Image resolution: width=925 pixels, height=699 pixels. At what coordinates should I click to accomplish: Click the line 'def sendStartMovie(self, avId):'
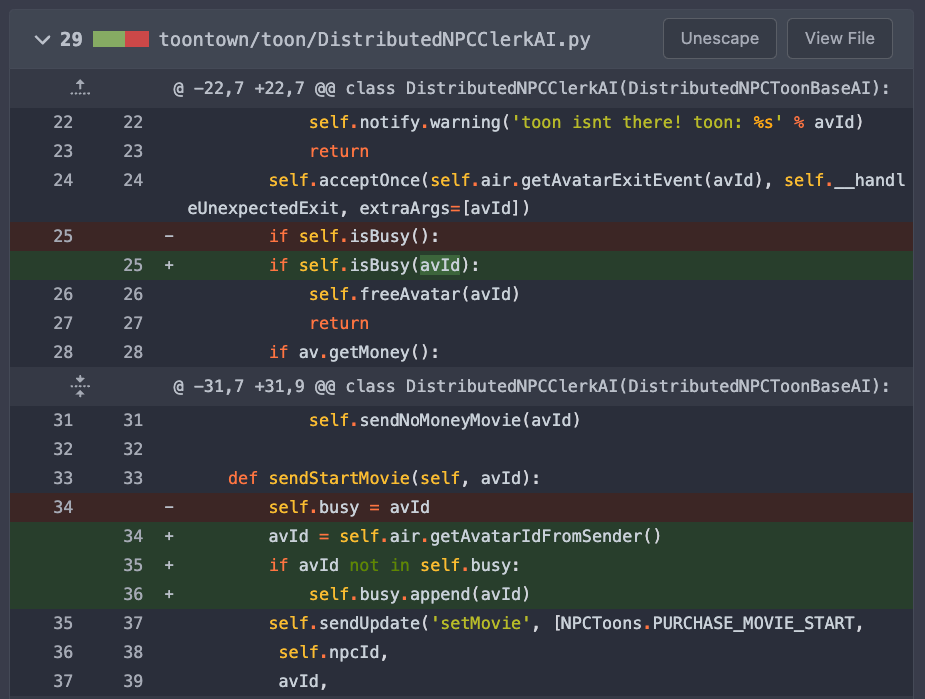pos(384,478)
